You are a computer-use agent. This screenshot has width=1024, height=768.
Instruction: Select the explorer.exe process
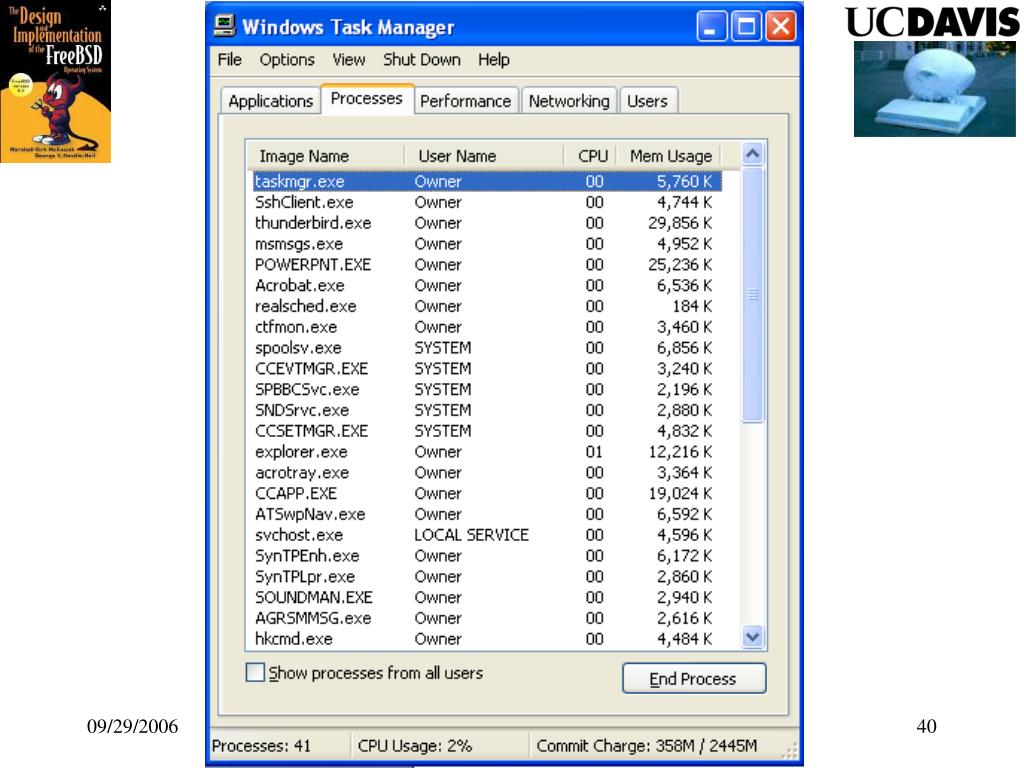487,452
